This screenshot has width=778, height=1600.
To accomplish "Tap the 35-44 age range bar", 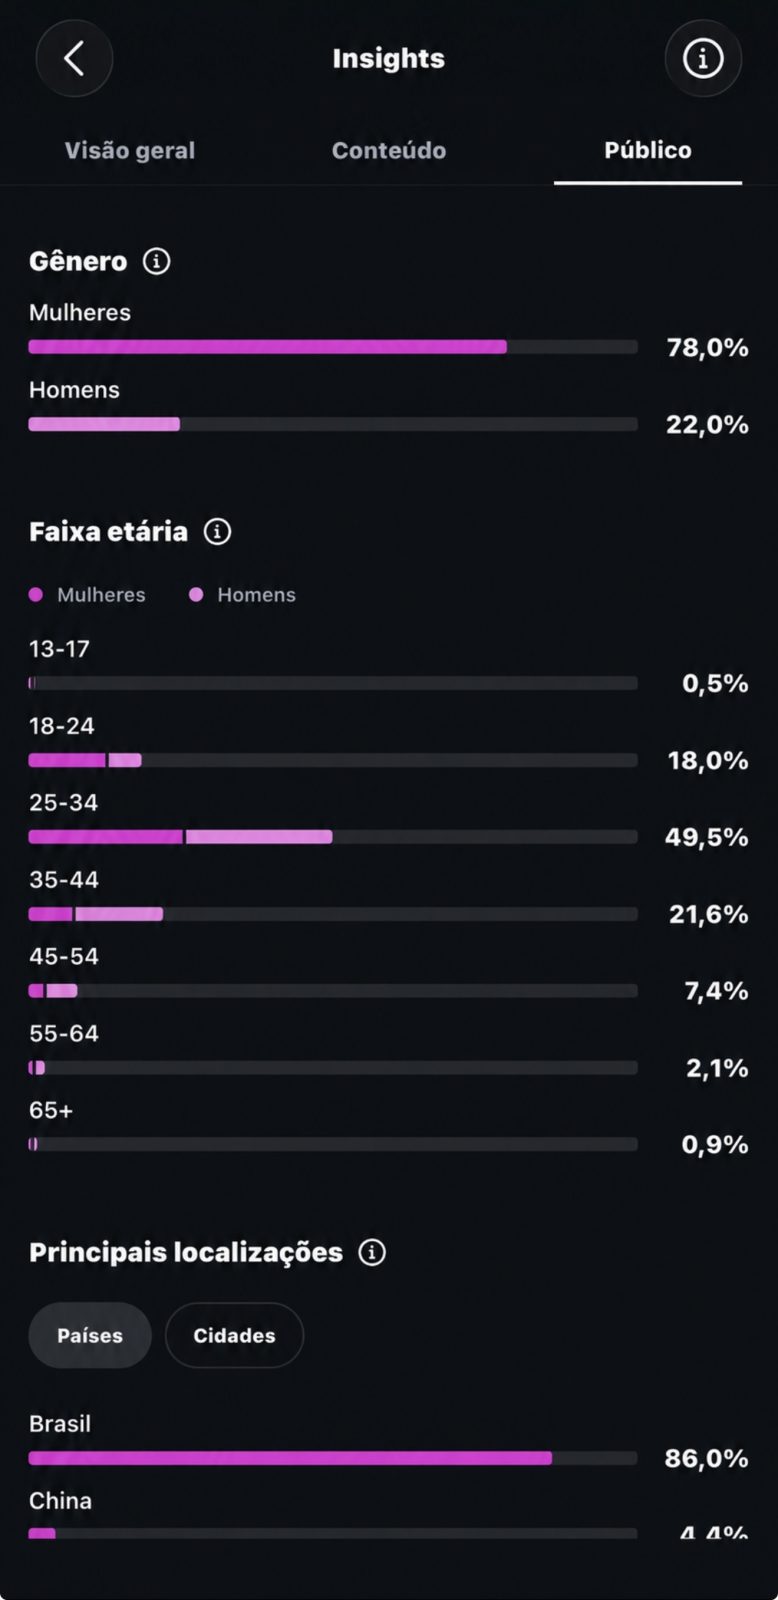I will 333,914.
